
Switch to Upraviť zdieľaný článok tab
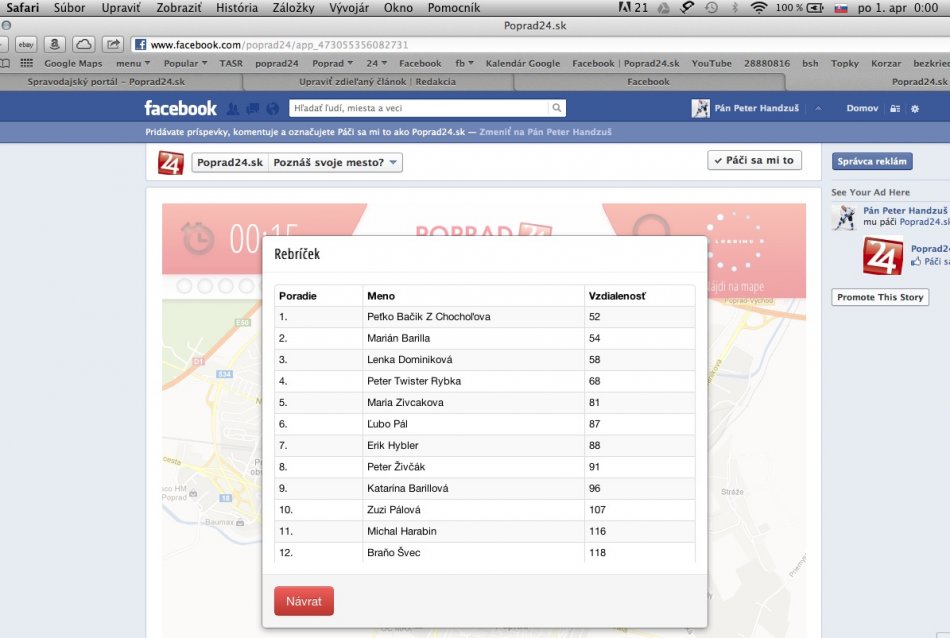pyautogui.click(x=378, y=81)
